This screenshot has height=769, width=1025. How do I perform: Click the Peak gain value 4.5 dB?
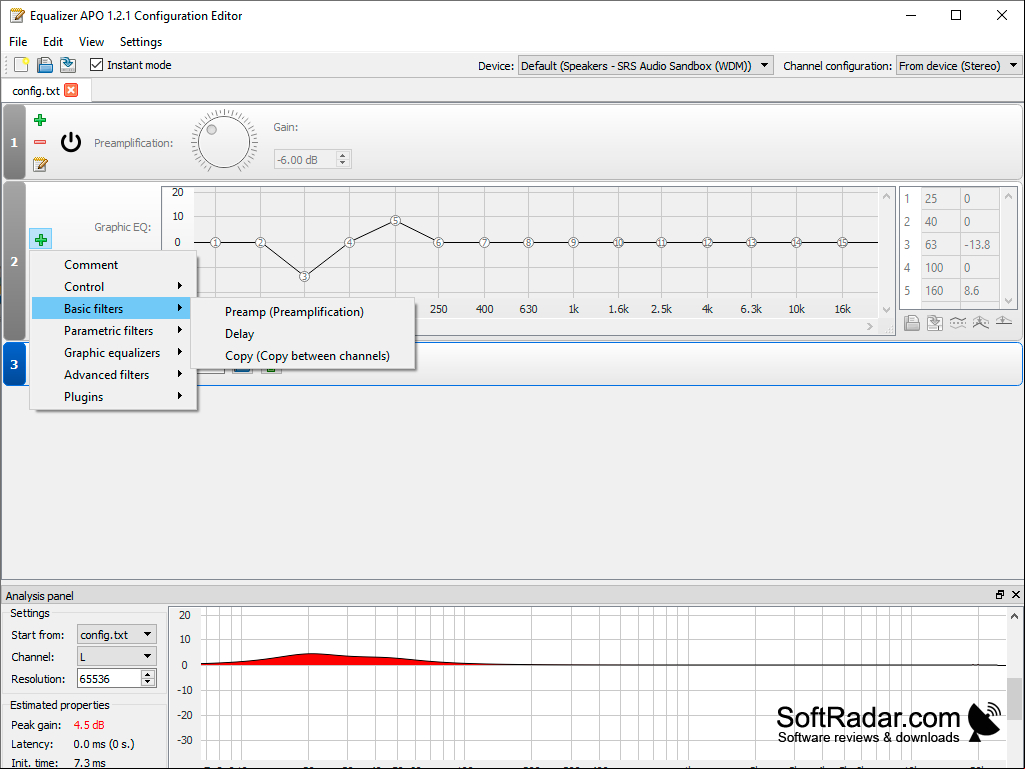(89, 725)
